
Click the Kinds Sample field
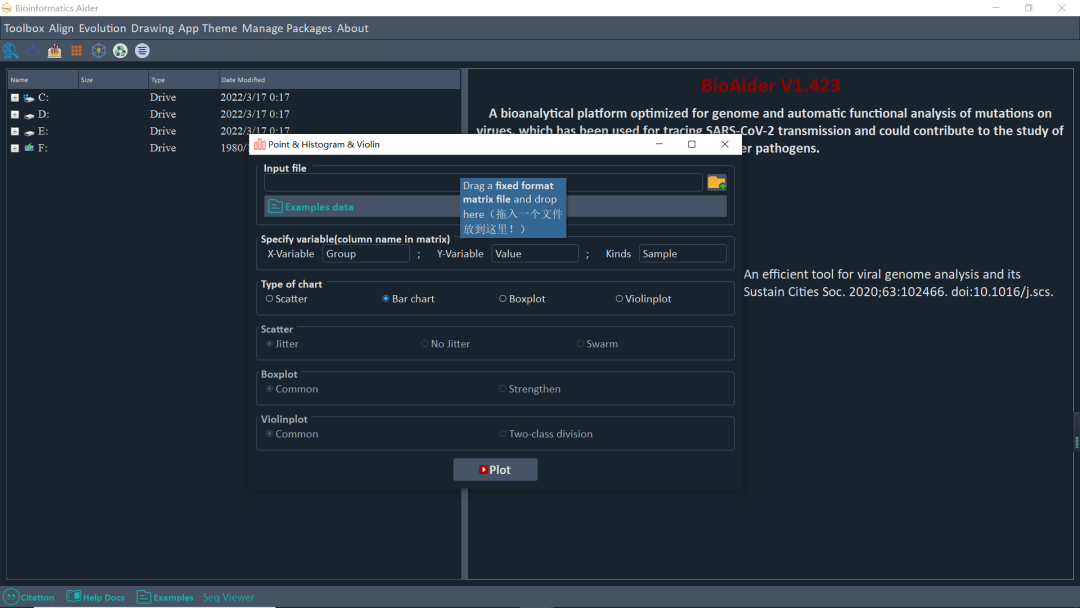683,254
